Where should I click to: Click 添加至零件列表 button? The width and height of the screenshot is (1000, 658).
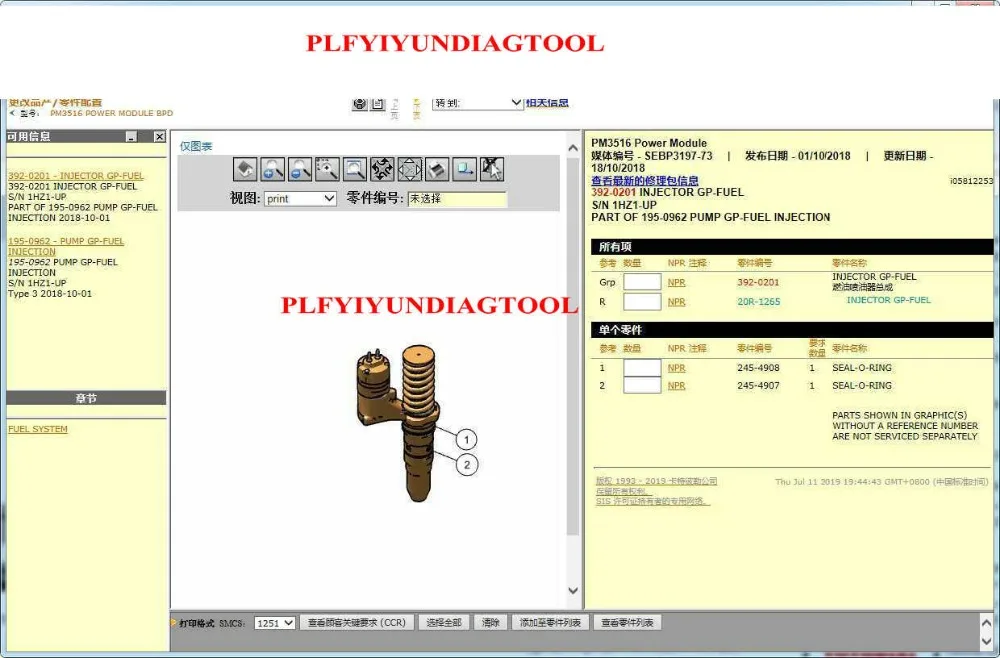[550, 622]
